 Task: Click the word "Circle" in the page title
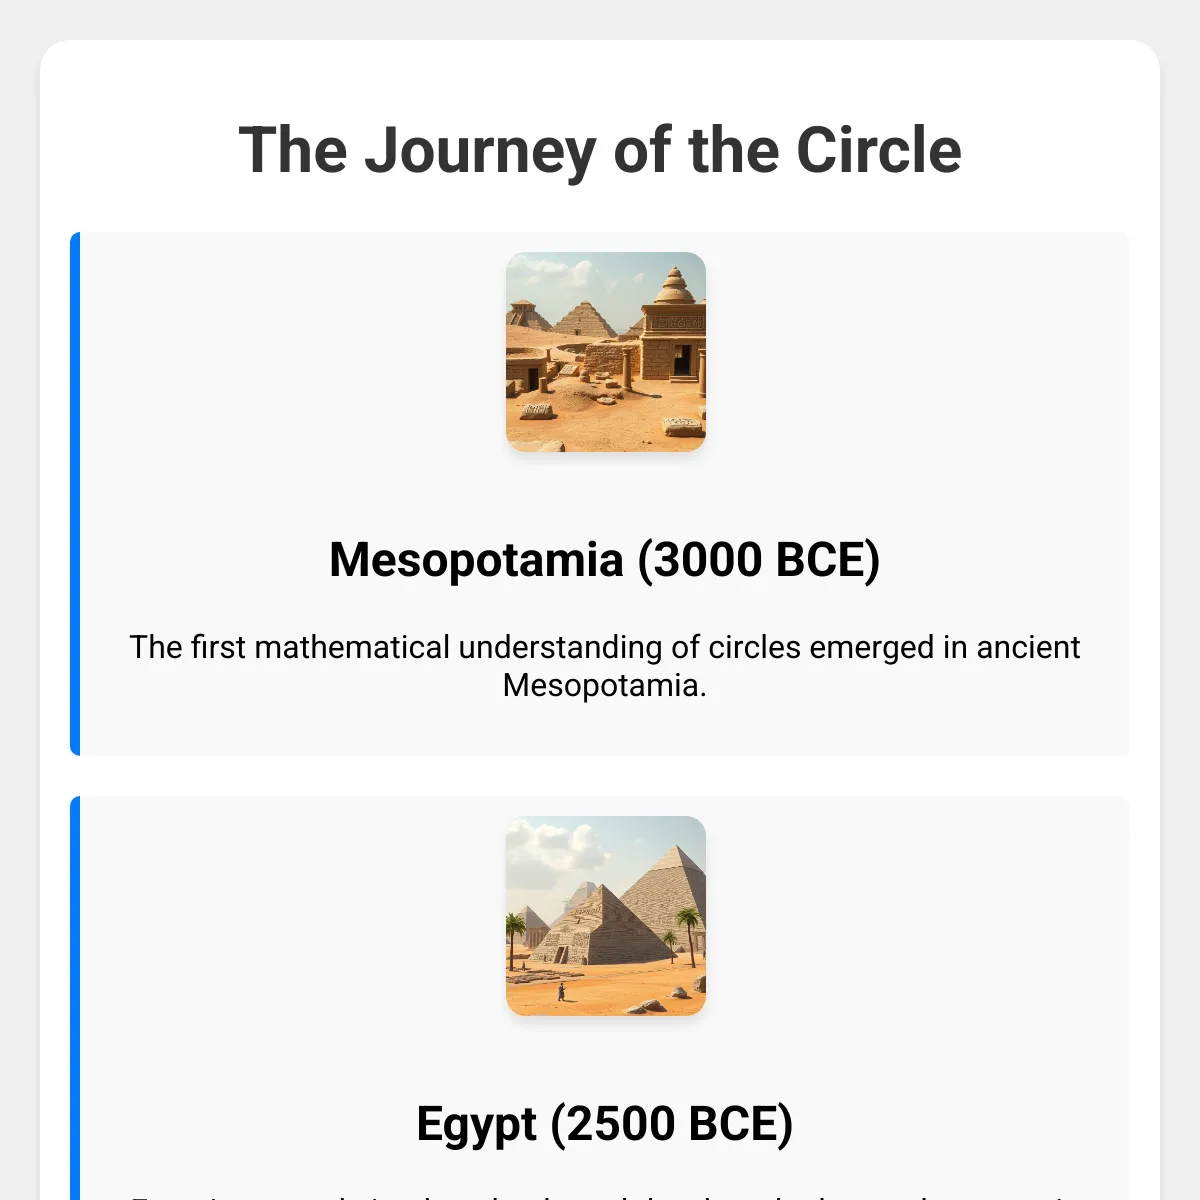pyautogui.click(x=878, y=150)
